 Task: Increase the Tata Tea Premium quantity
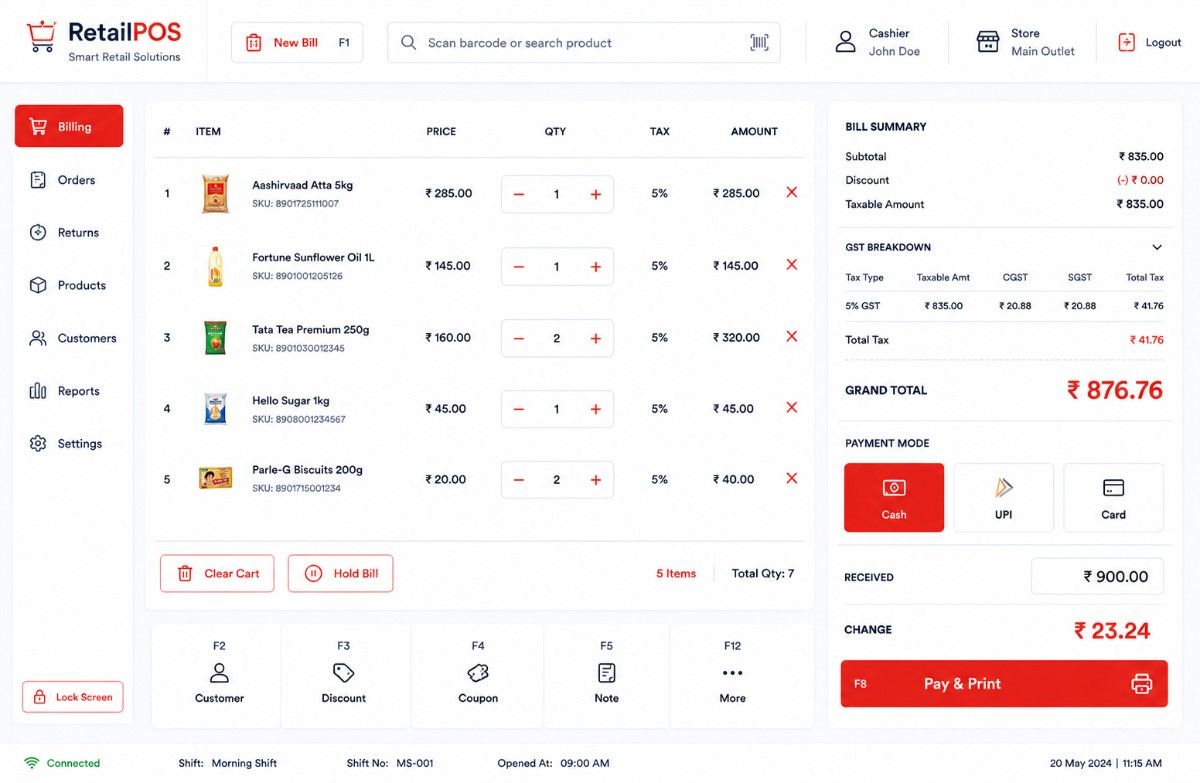595,339
